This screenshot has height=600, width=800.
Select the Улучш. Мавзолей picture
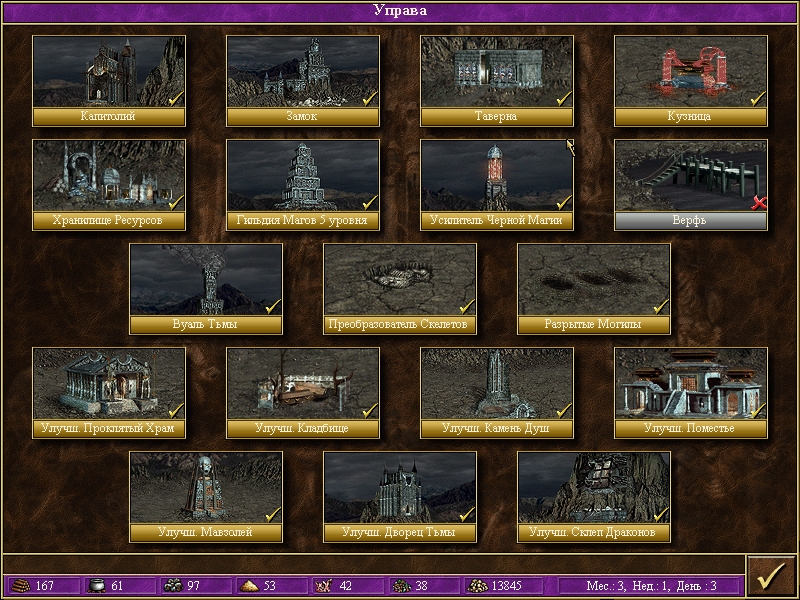pos(206,488)
